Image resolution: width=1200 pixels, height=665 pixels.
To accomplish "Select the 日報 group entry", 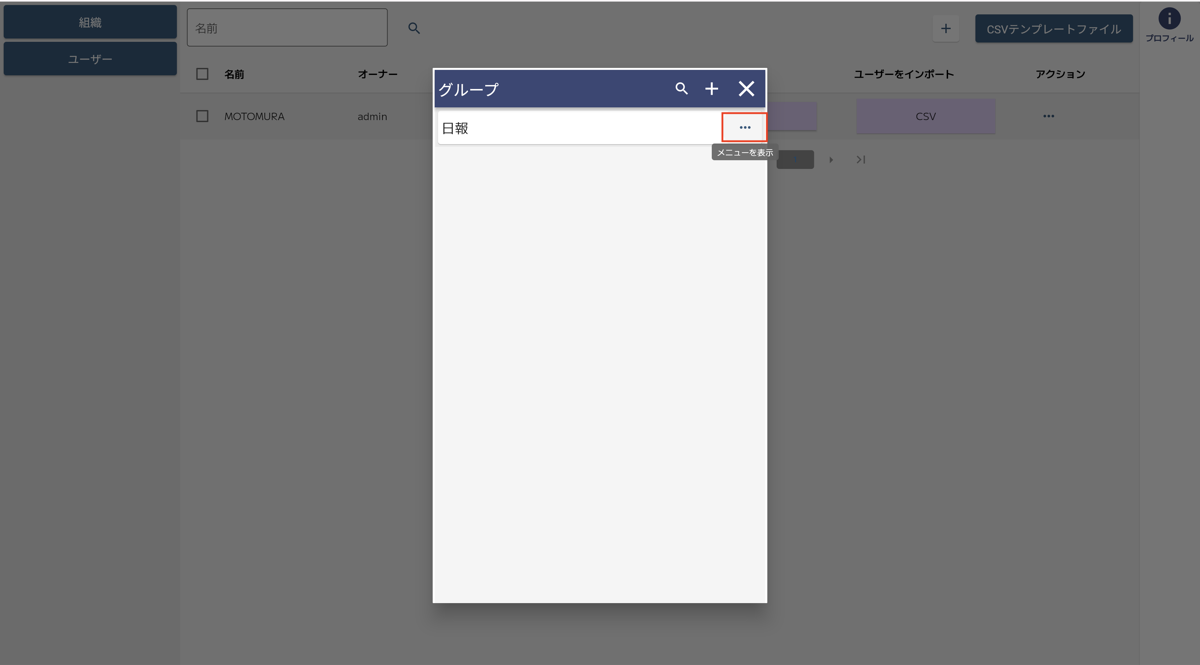I will tap(570, 128).
